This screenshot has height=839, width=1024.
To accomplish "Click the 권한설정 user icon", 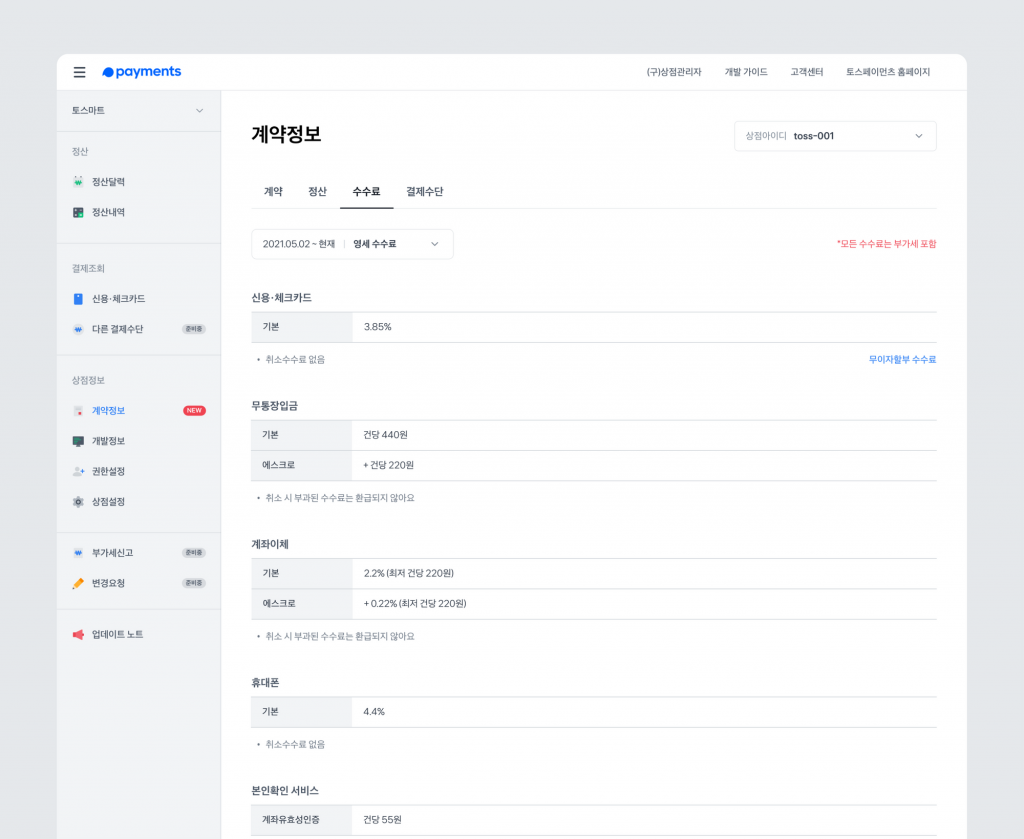I will (78, 471).
